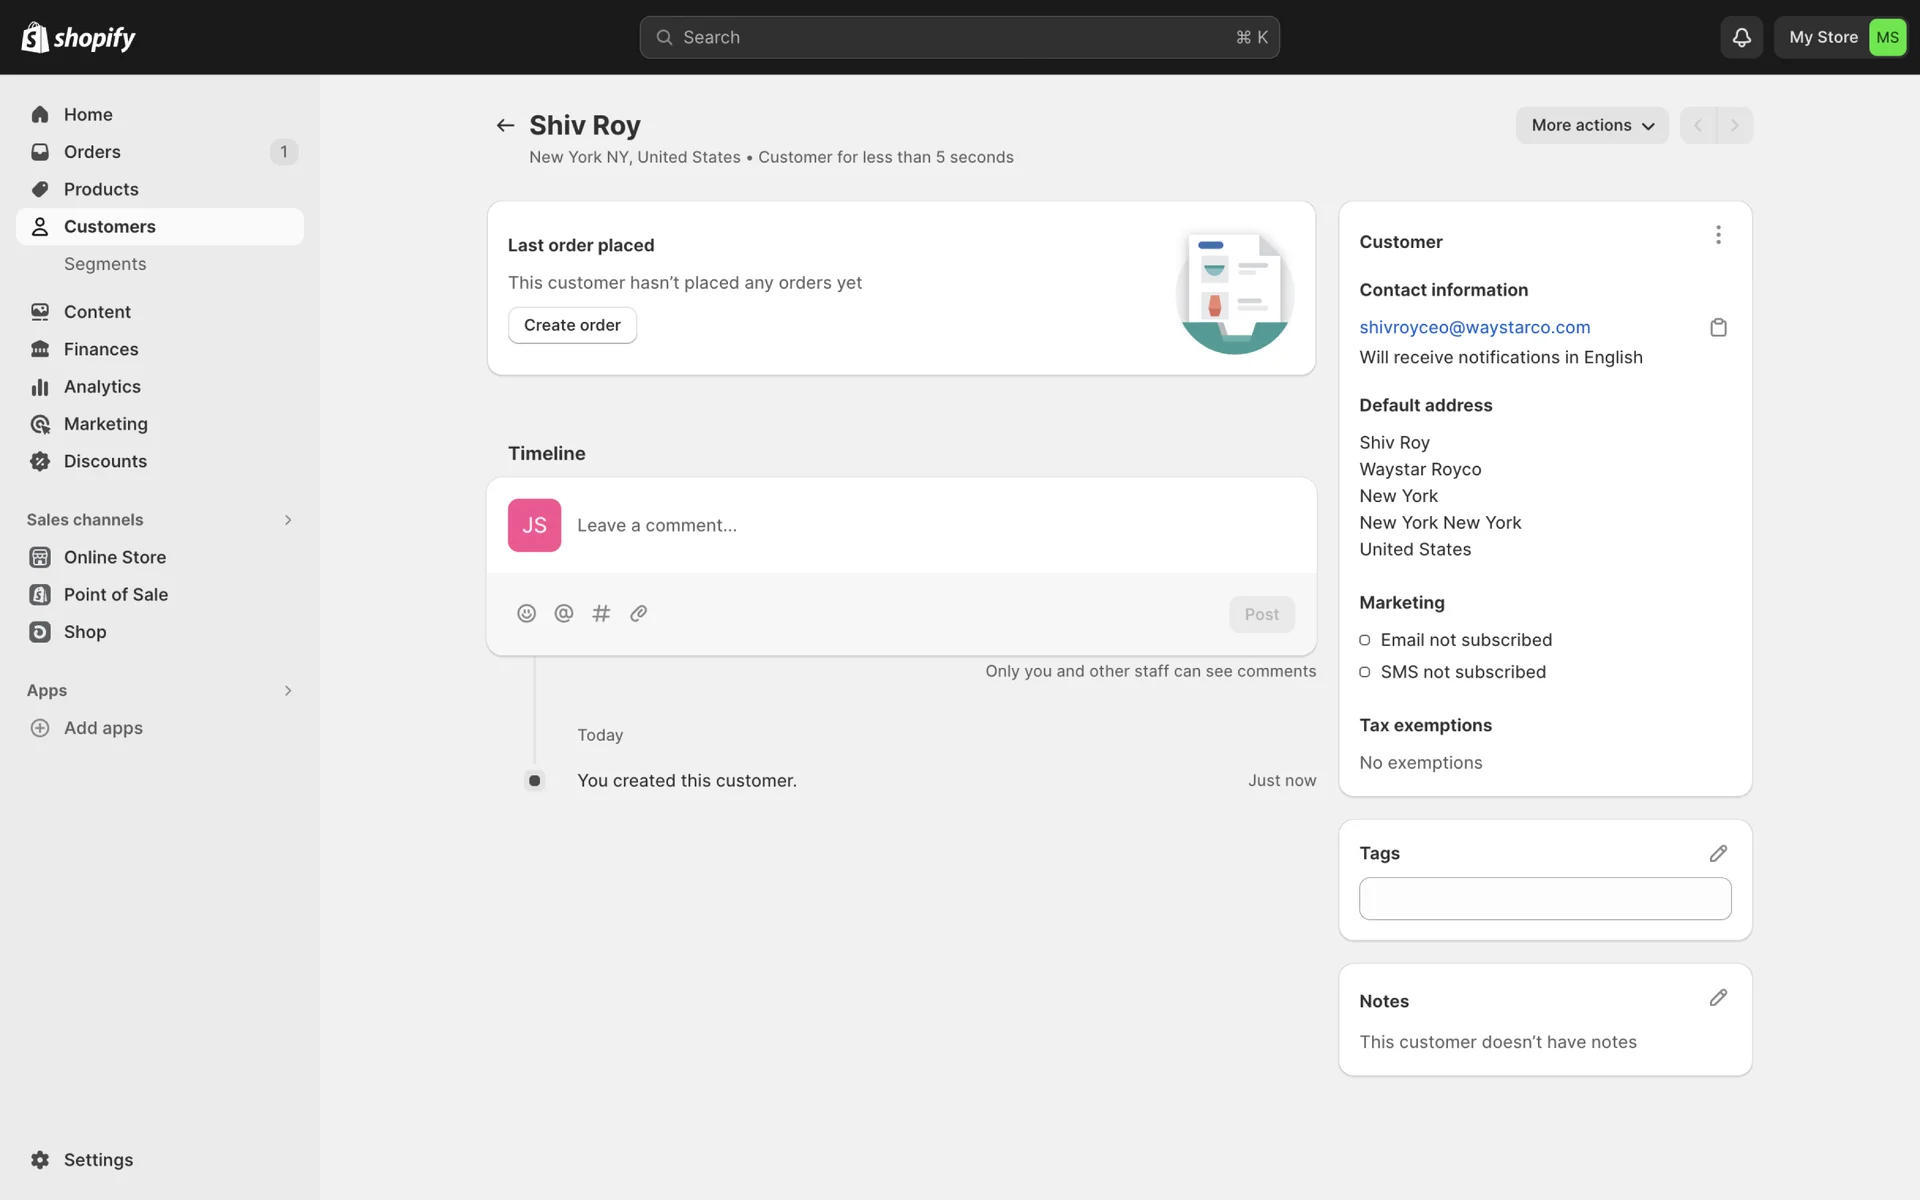Image resolution: width=1920 pixels, height=1200 pixels.
Task: Click the shivroyceo@waystarco.com email link
Action: click(1474, 327)
